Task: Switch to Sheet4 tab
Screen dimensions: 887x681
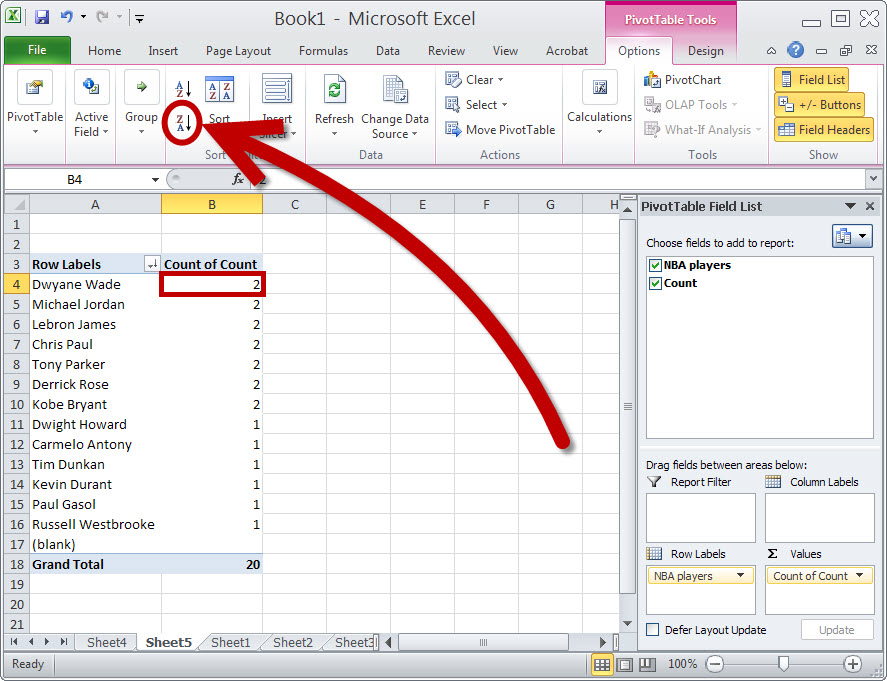Action: click(x=107, y=643)
